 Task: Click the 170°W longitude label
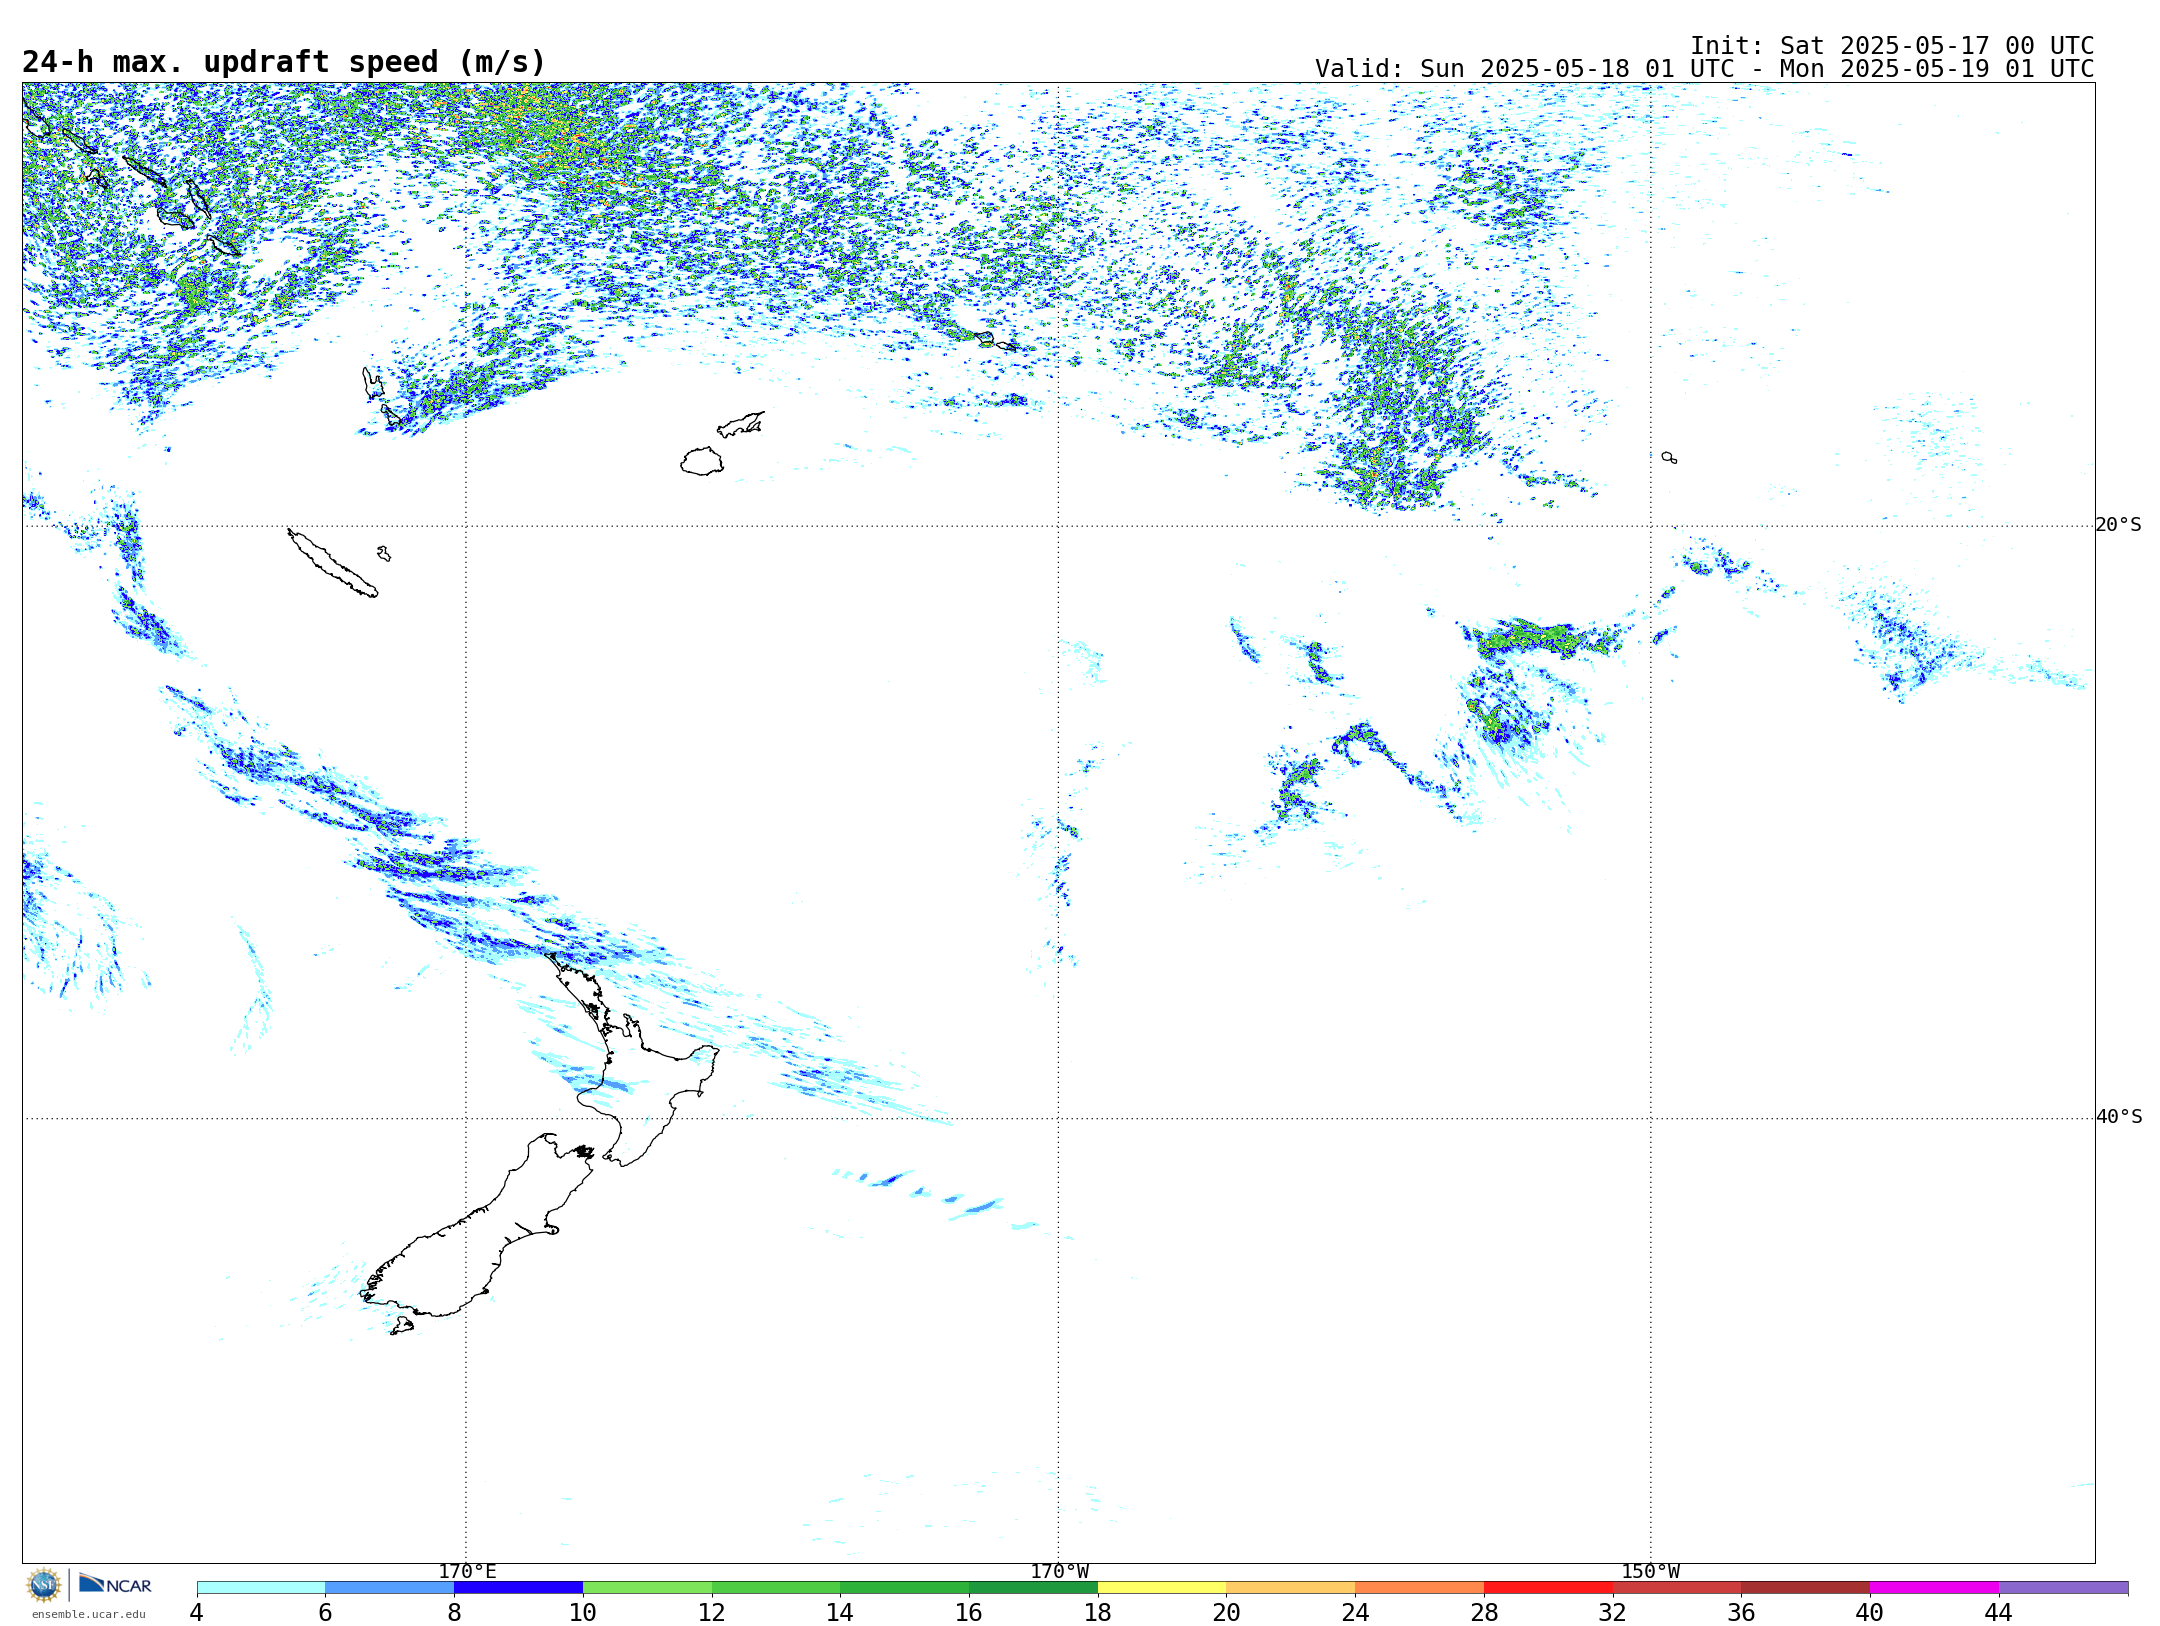[1060, 1572]
